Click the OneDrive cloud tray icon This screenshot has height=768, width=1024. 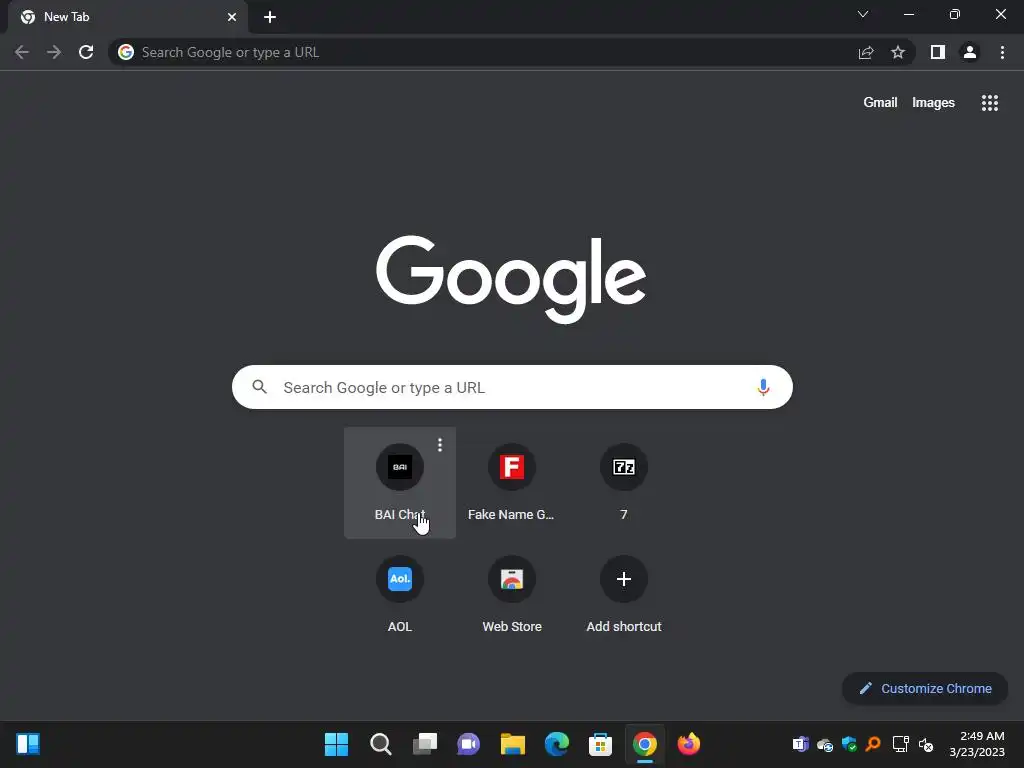coord(825,744)
